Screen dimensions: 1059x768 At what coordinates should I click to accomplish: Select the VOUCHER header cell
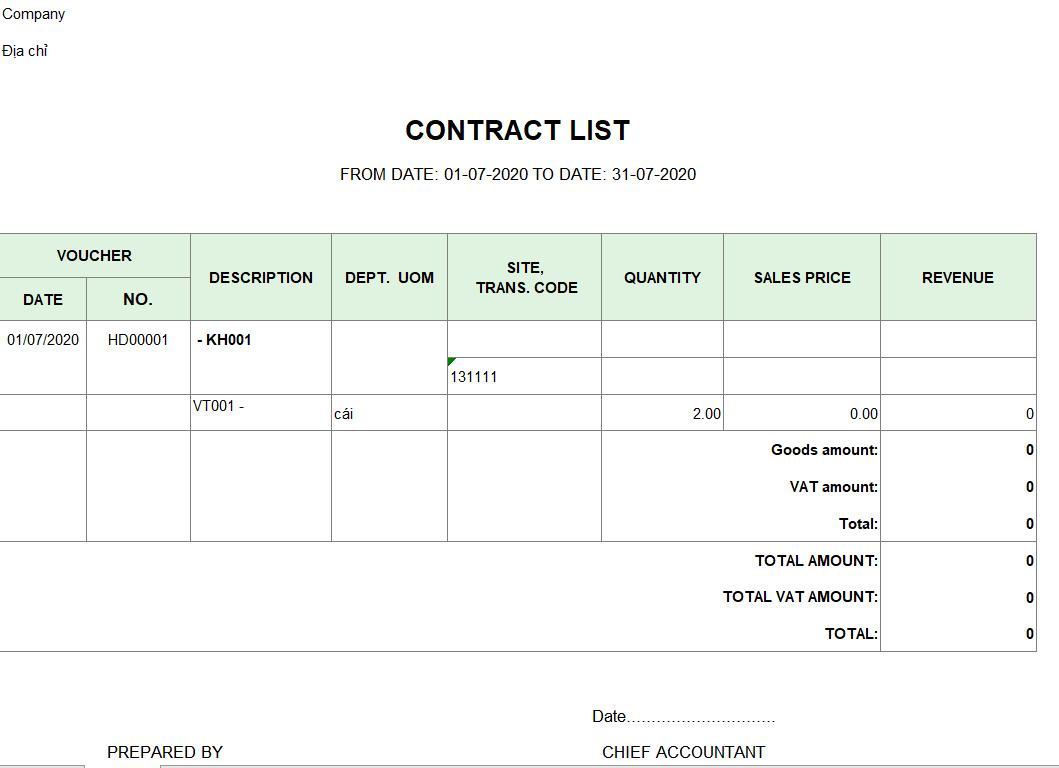94,256
